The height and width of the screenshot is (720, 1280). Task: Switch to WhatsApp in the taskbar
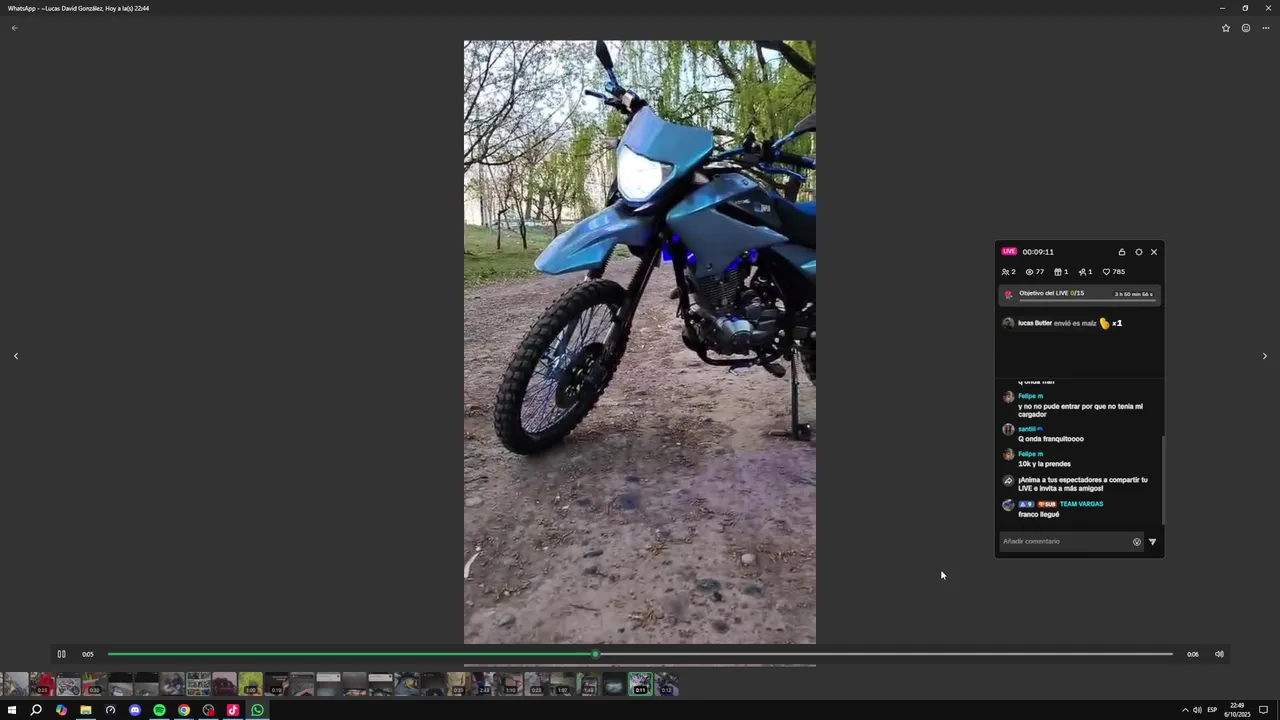pyautogui.click(x=257, y=710)
